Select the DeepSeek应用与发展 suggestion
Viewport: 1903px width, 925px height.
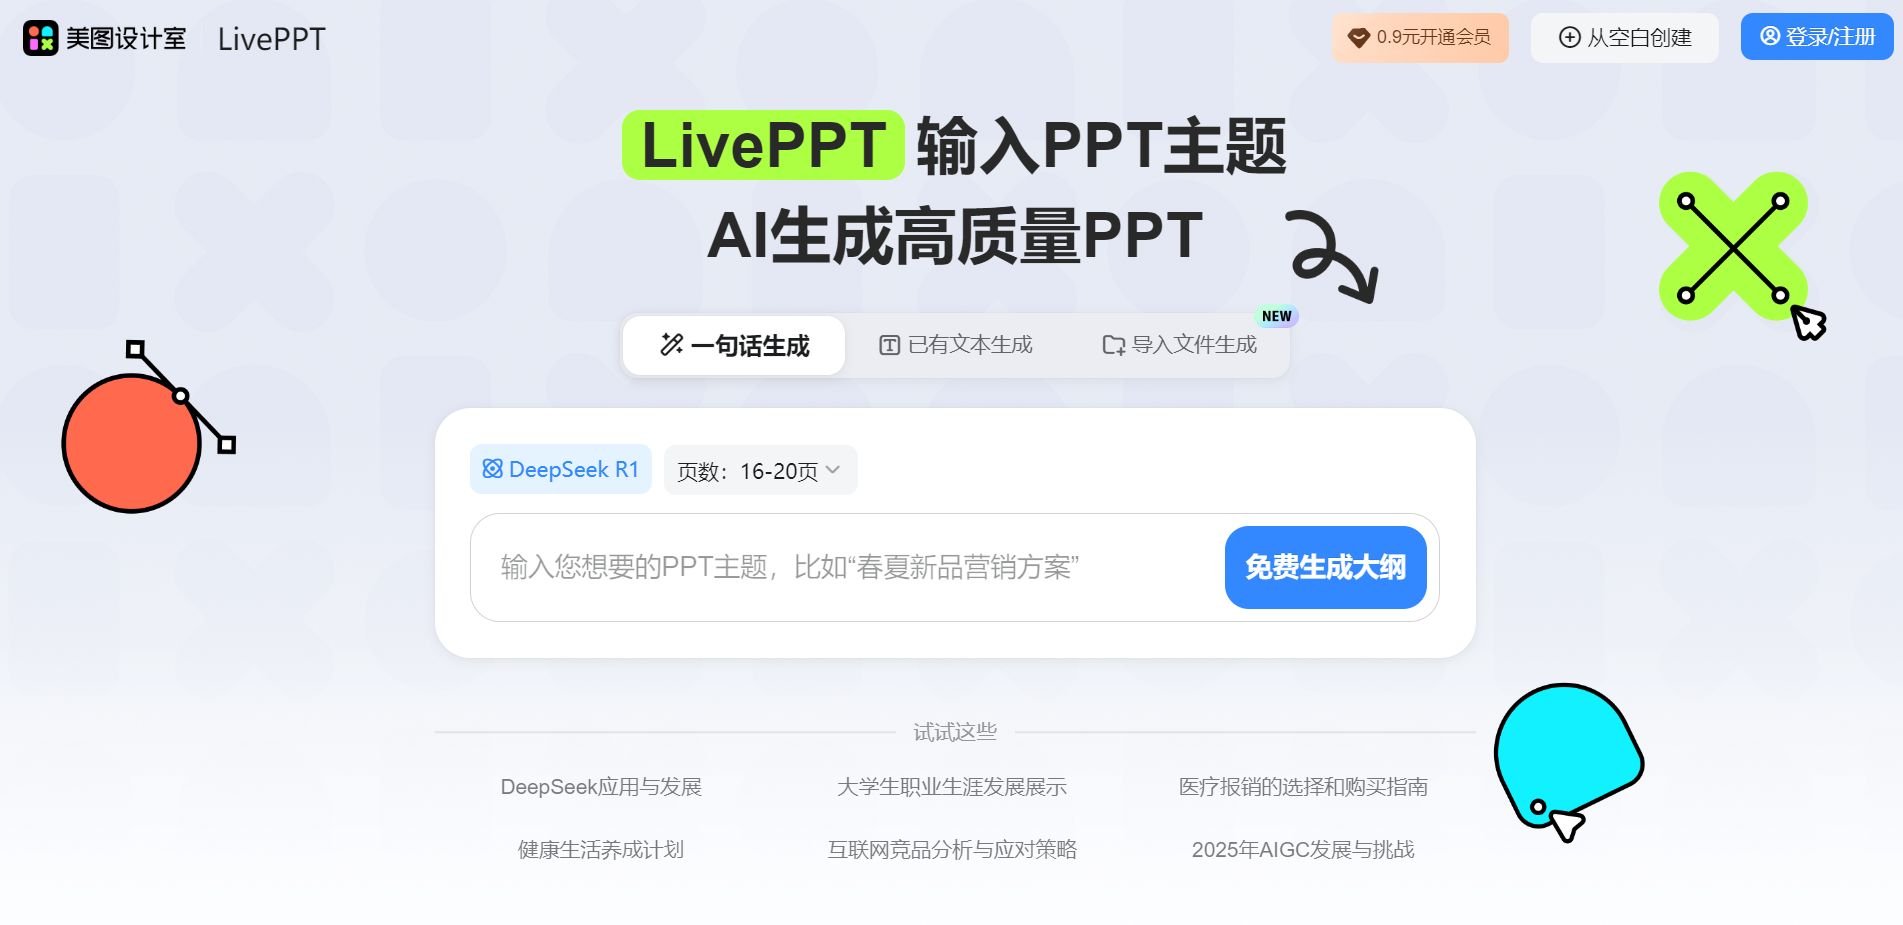point(601,787)
